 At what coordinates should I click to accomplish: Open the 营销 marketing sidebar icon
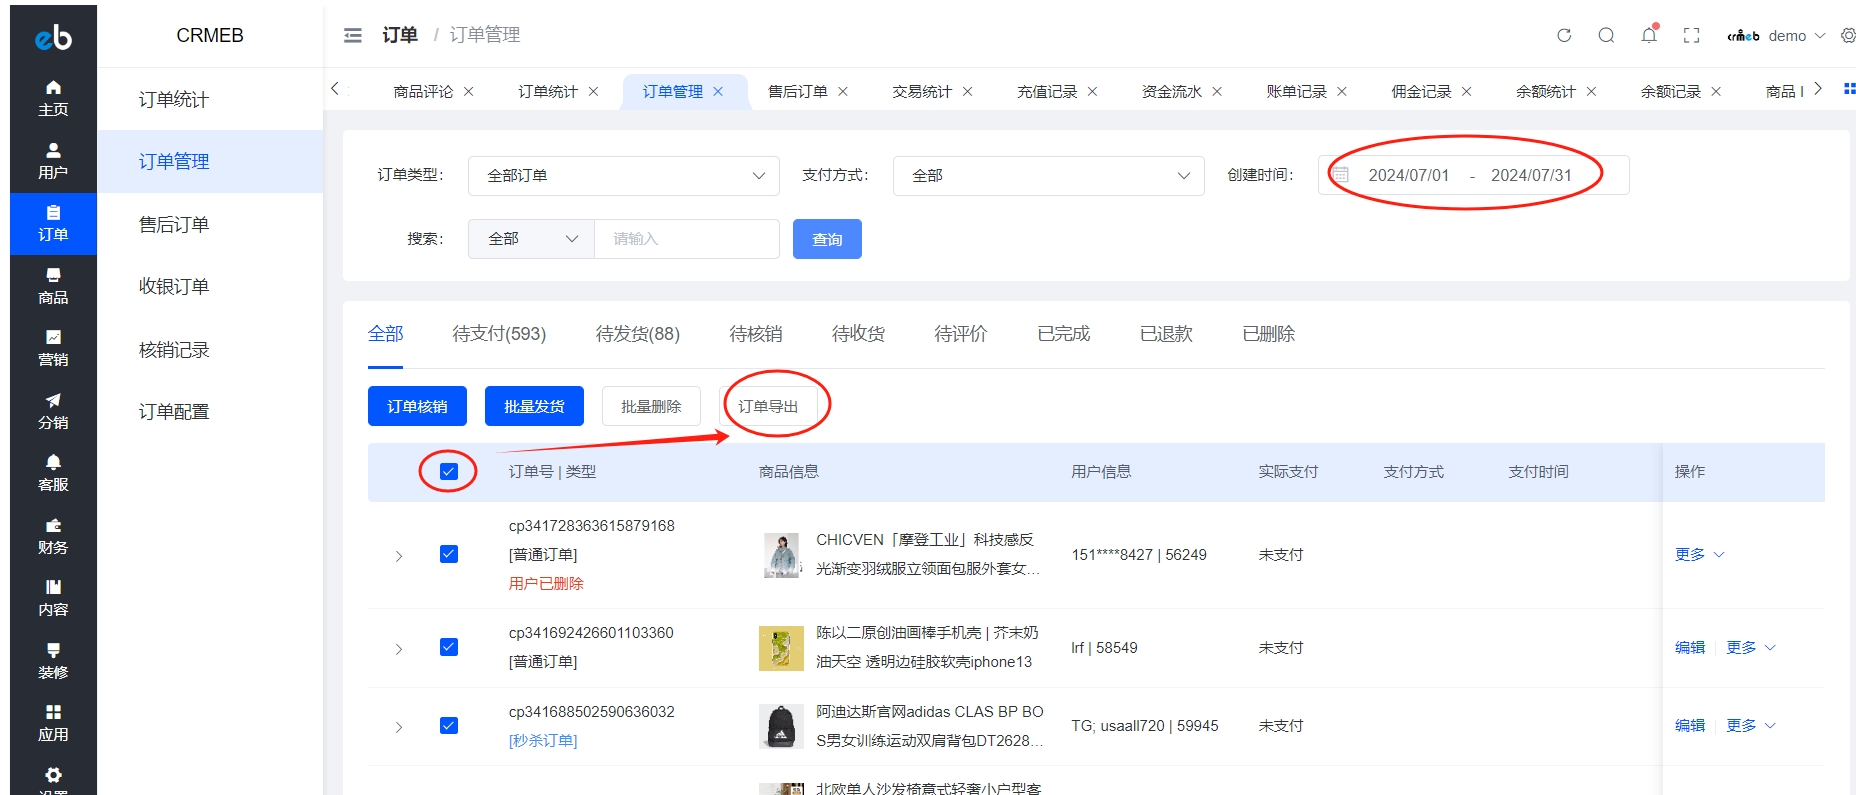click(x=53, y=348)
